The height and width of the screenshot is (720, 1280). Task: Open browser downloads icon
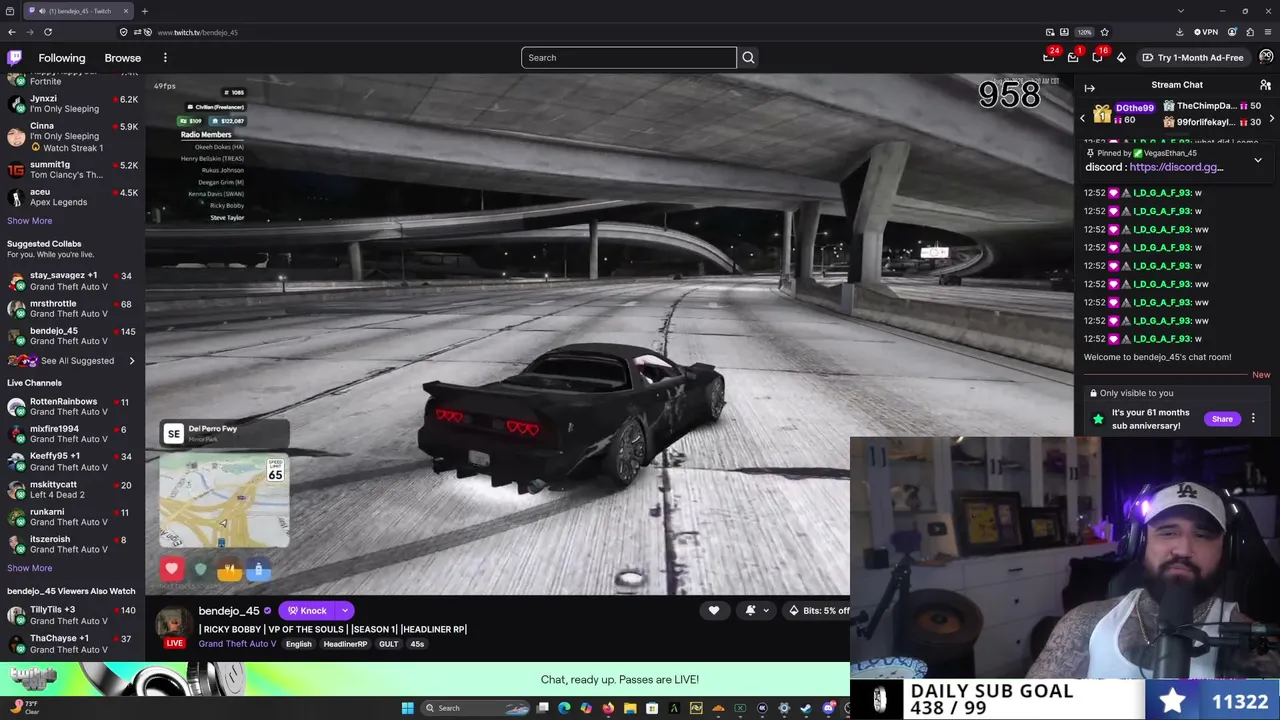pos(1180,32)
